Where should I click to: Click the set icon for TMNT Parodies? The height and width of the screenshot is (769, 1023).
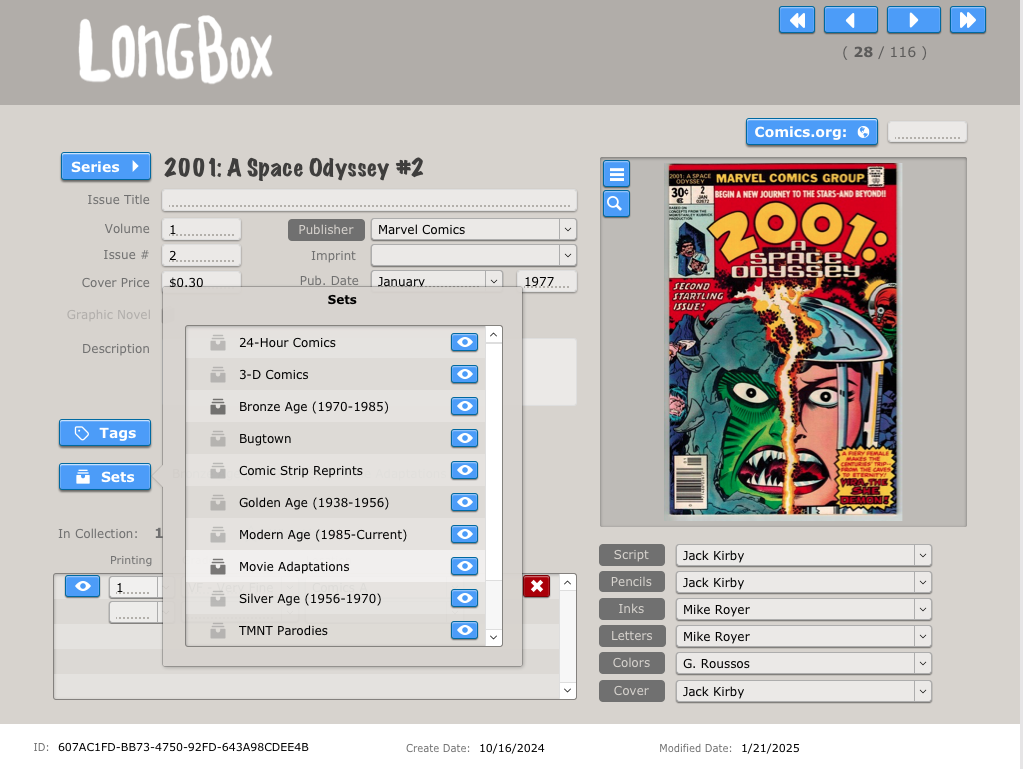(218, 631)
